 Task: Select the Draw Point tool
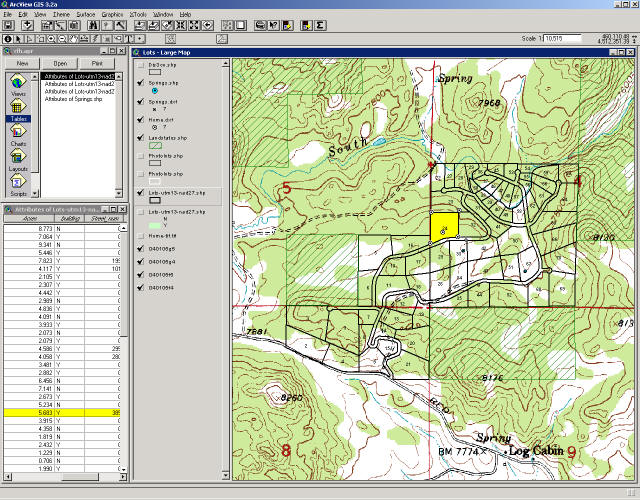(x=140, y=39)
